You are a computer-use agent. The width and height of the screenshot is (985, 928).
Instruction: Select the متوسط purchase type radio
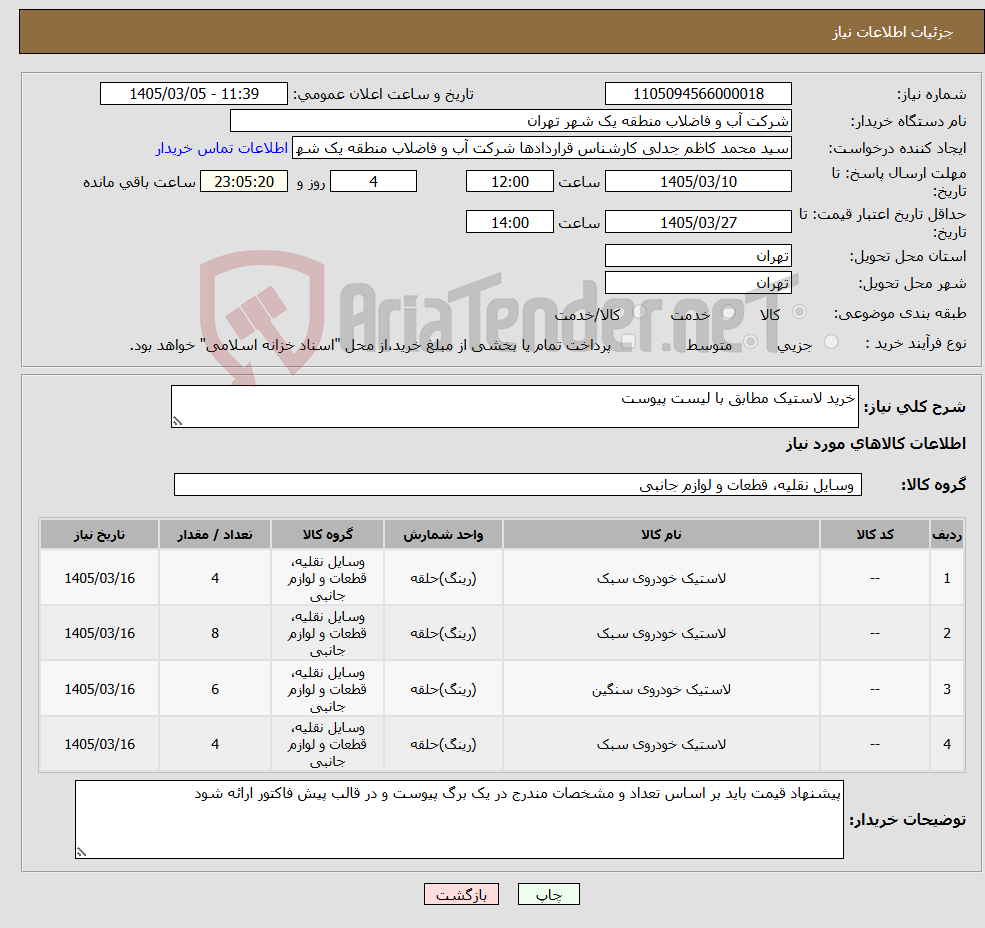coord(751,342)
